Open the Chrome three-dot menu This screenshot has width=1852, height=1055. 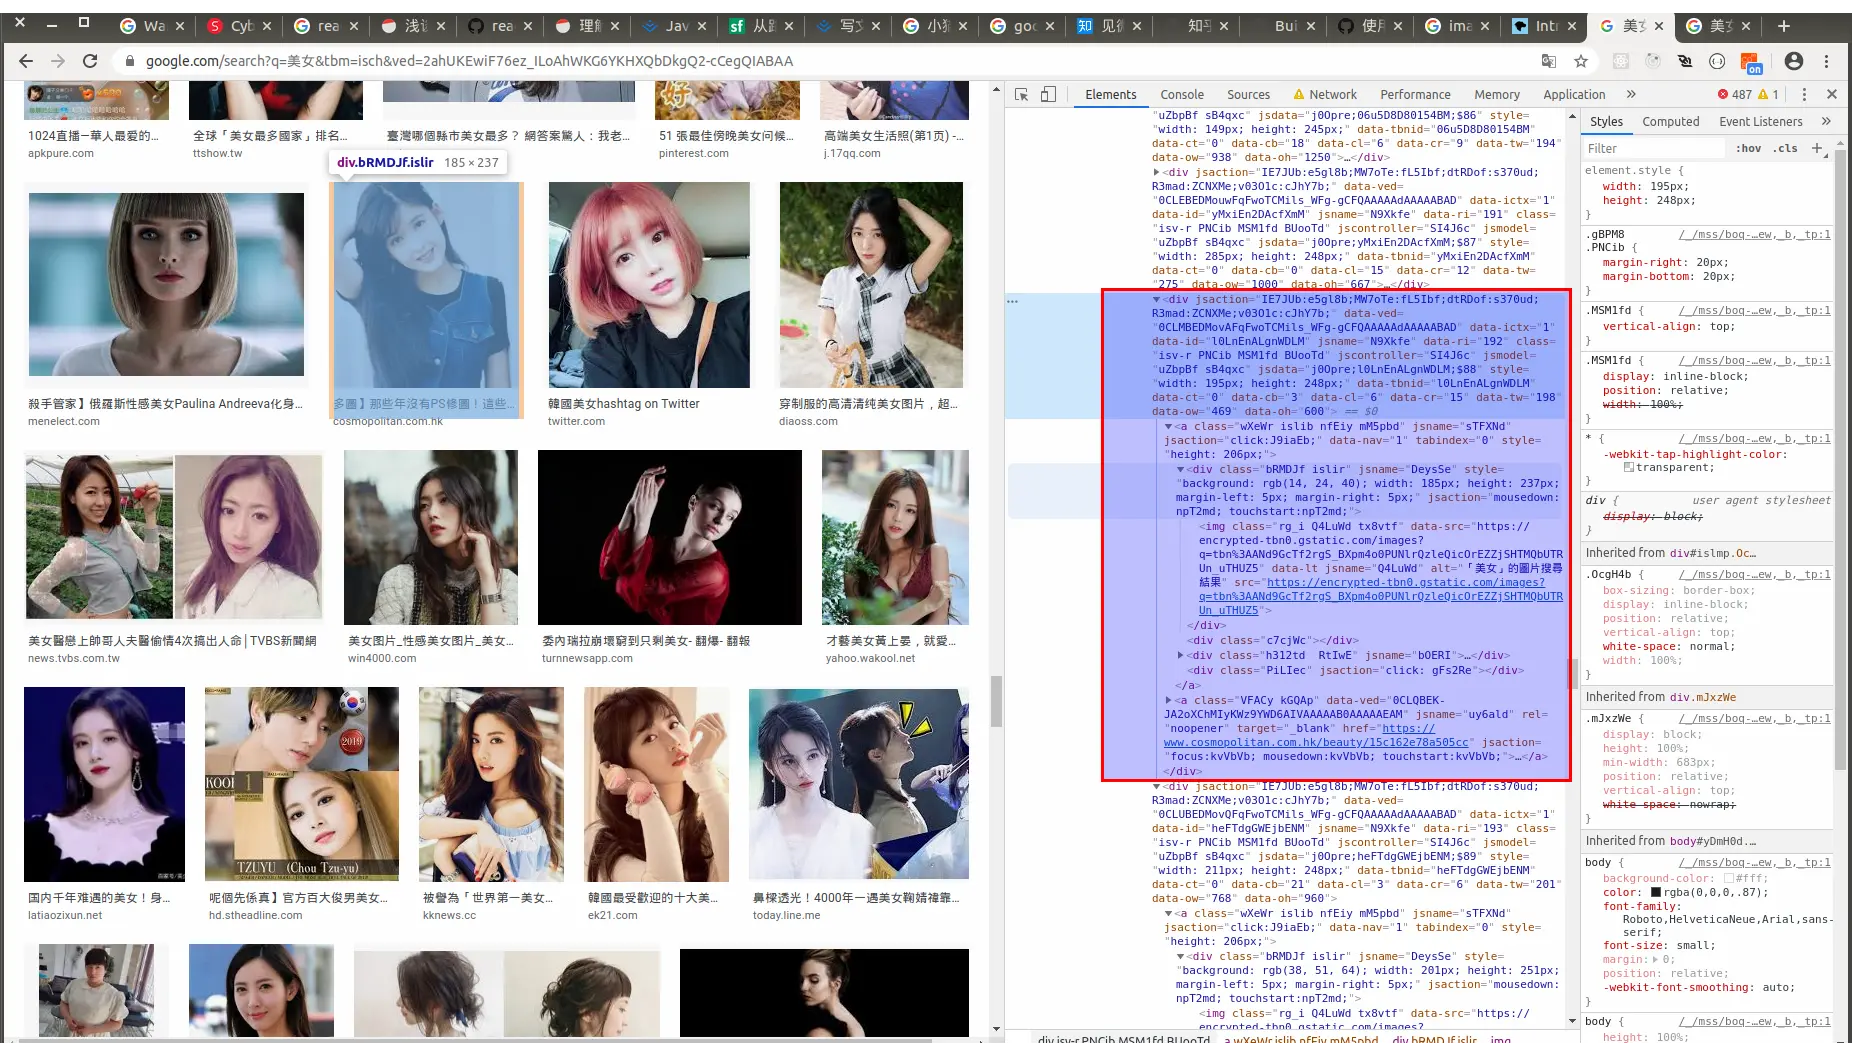1826,61
